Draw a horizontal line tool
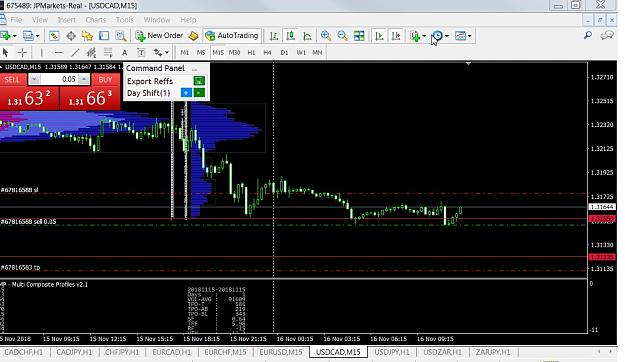The width and height of the screenshot is (625, 362). point(59,52)
